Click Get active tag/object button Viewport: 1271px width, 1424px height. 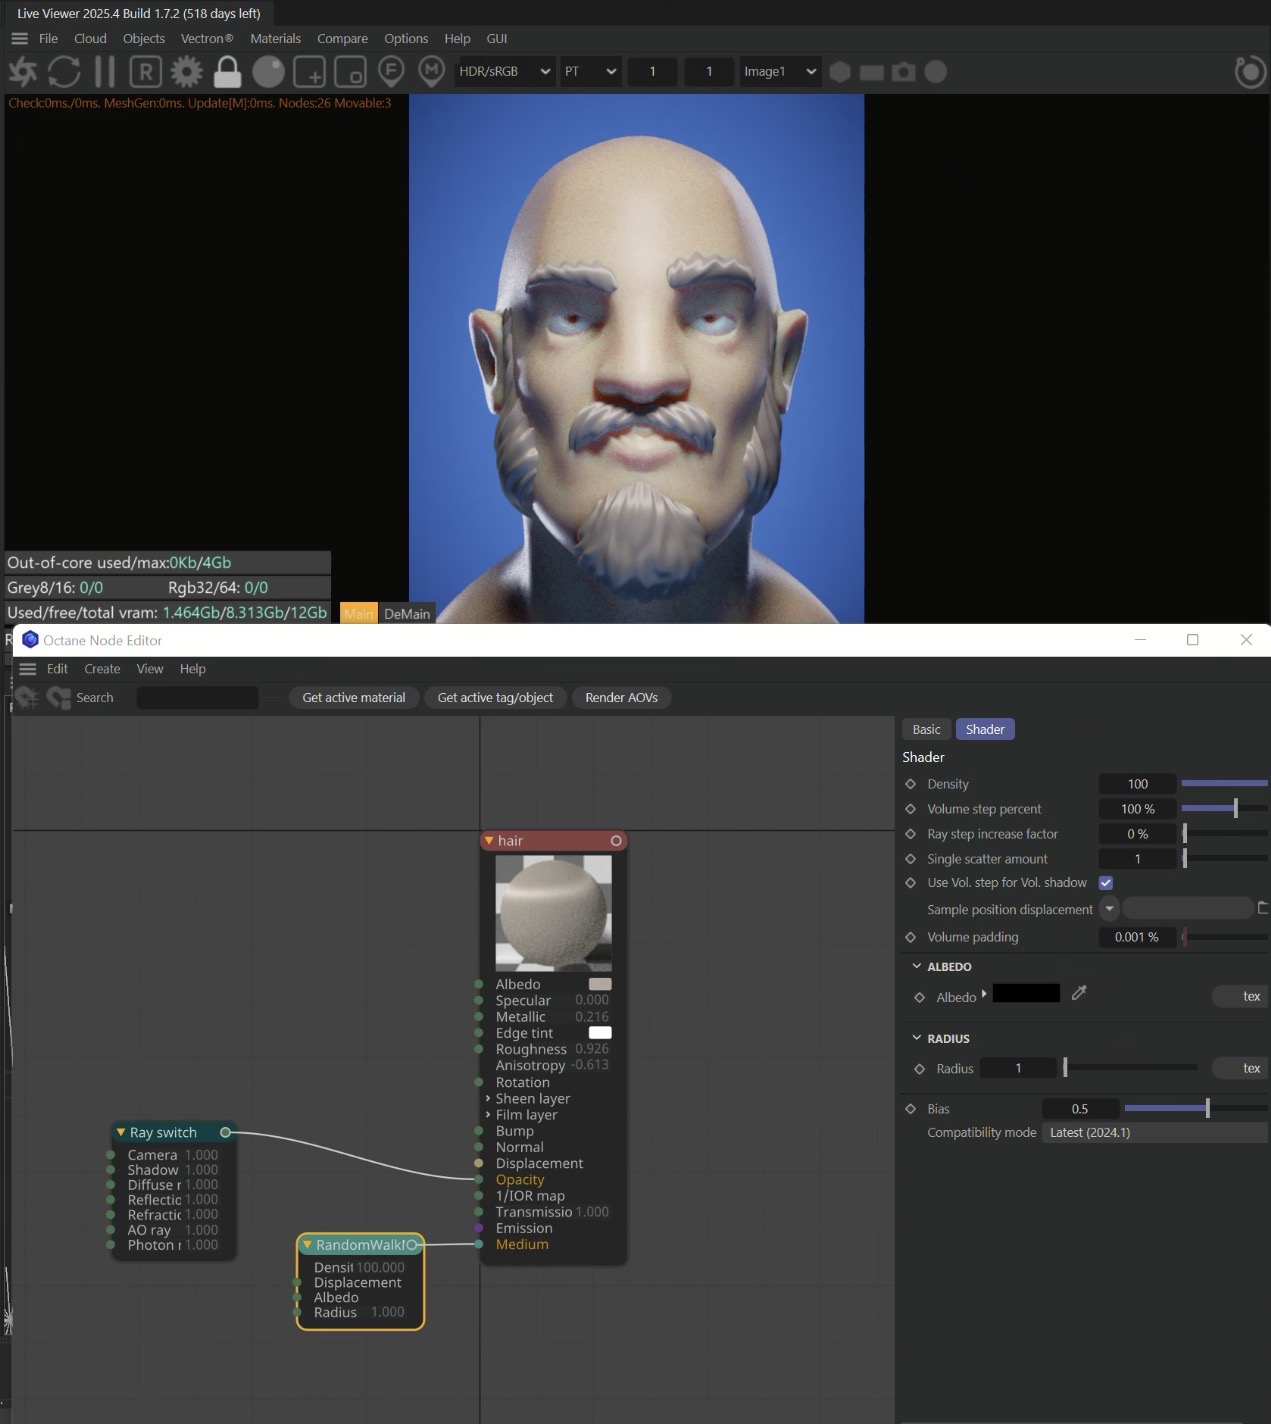click(x=495, y=698)
